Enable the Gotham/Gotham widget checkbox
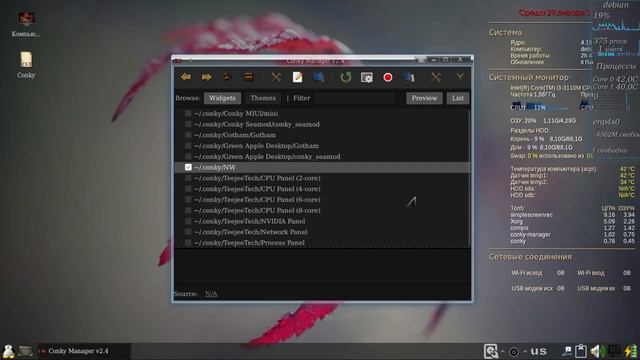This screenshot has width=640, height=360. point(188,135)
